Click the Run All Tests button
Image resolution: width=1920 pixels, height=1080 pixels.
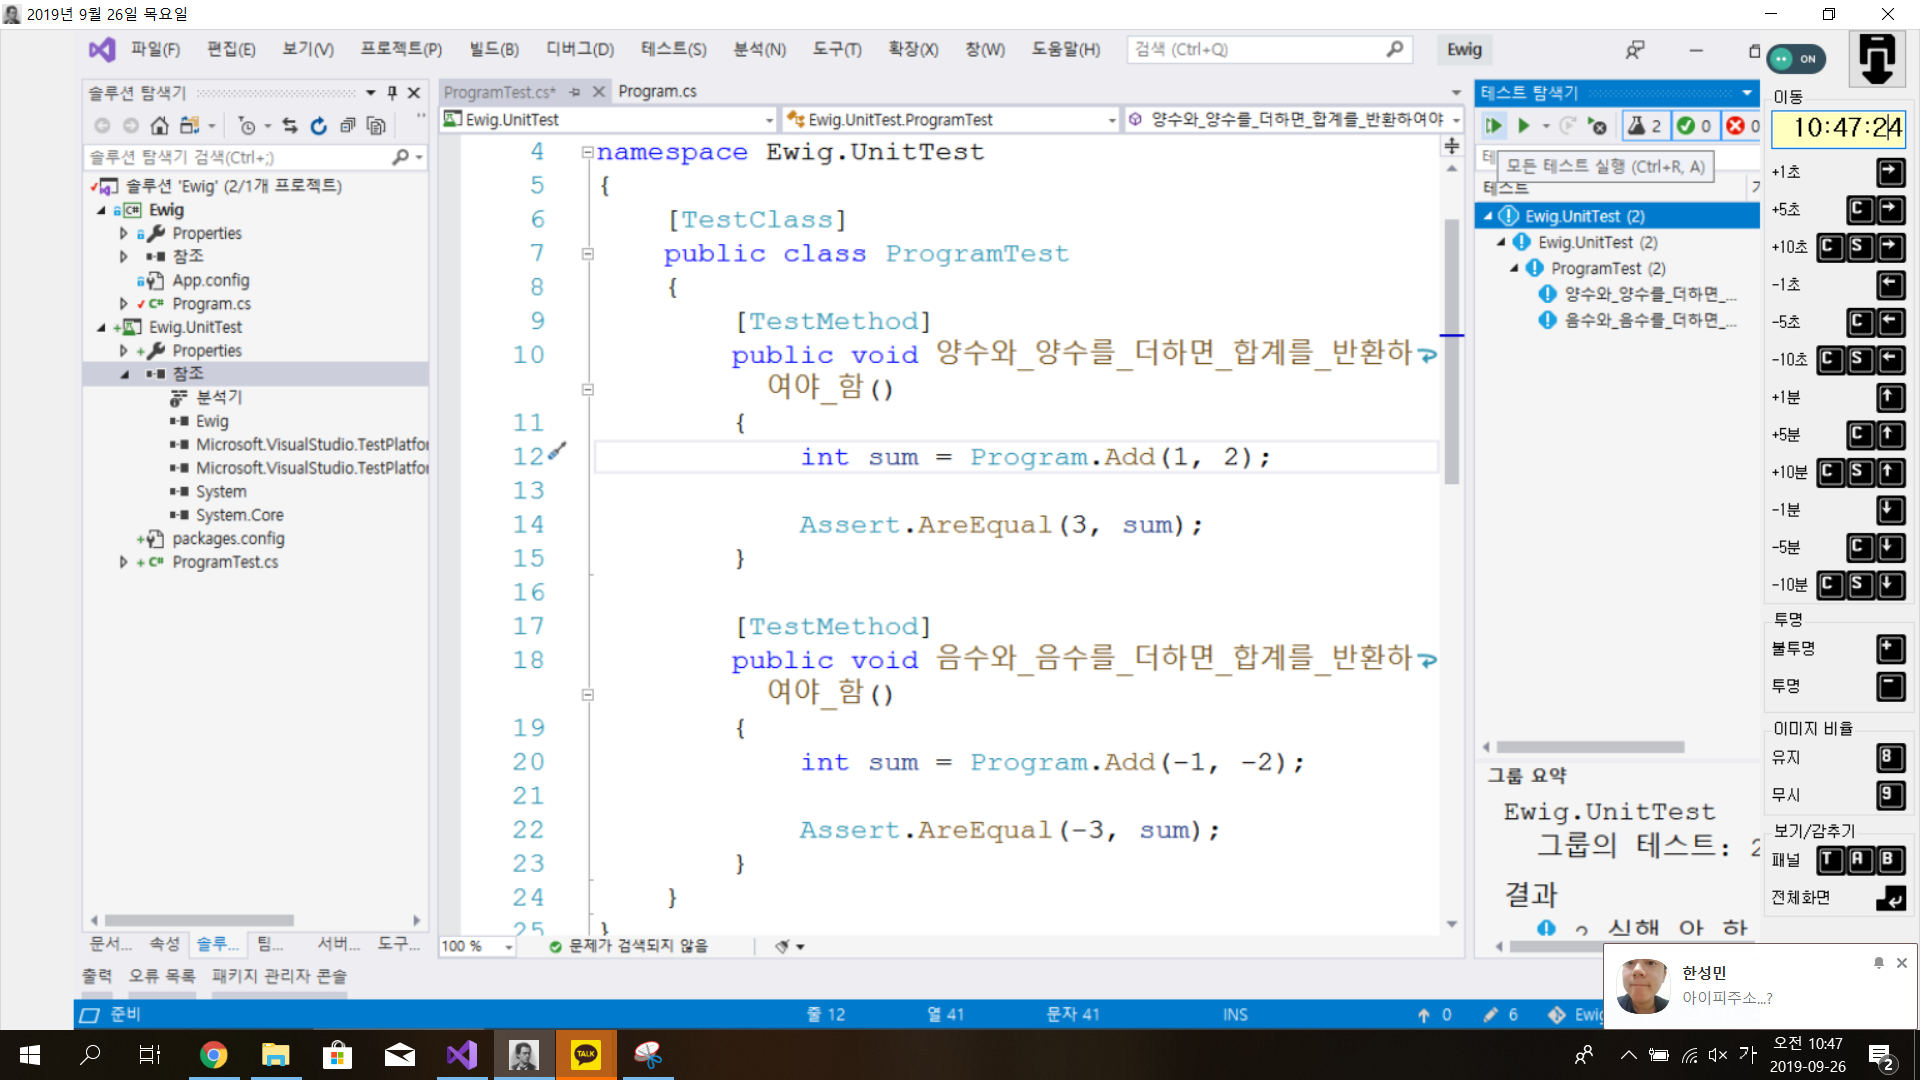click(x=1494, y=126)
